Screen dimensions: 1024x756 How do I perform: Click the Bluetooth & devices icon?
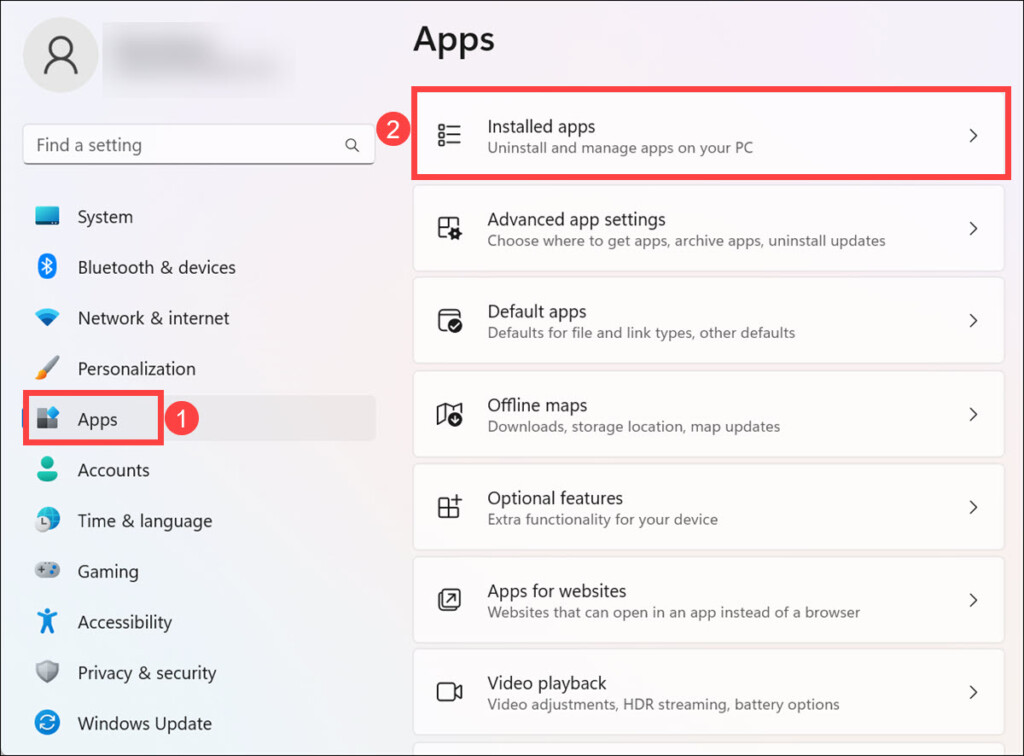[47, 267]
